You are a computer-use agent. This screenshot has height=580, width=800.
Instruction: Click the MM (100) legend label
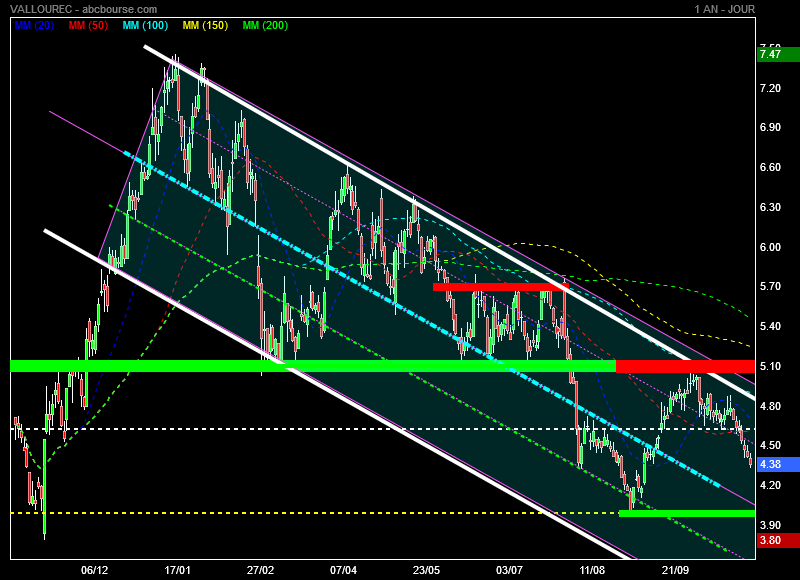(x=145, y=25)
